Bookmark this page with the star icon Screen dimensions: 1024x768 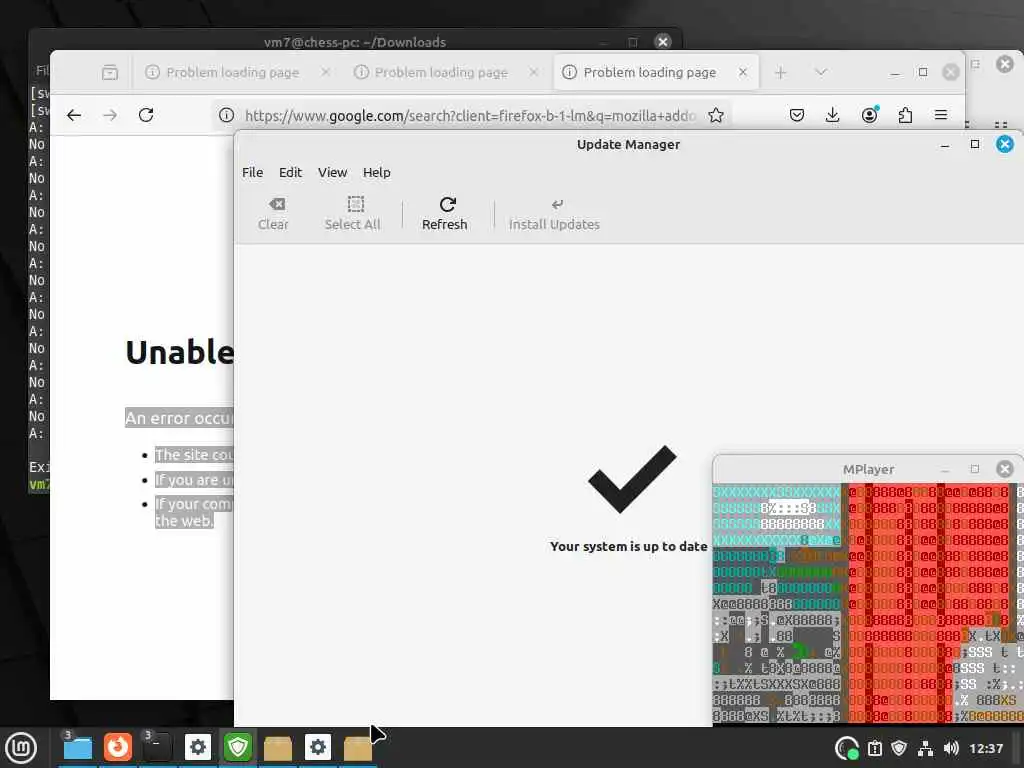[x=716, y=116]
